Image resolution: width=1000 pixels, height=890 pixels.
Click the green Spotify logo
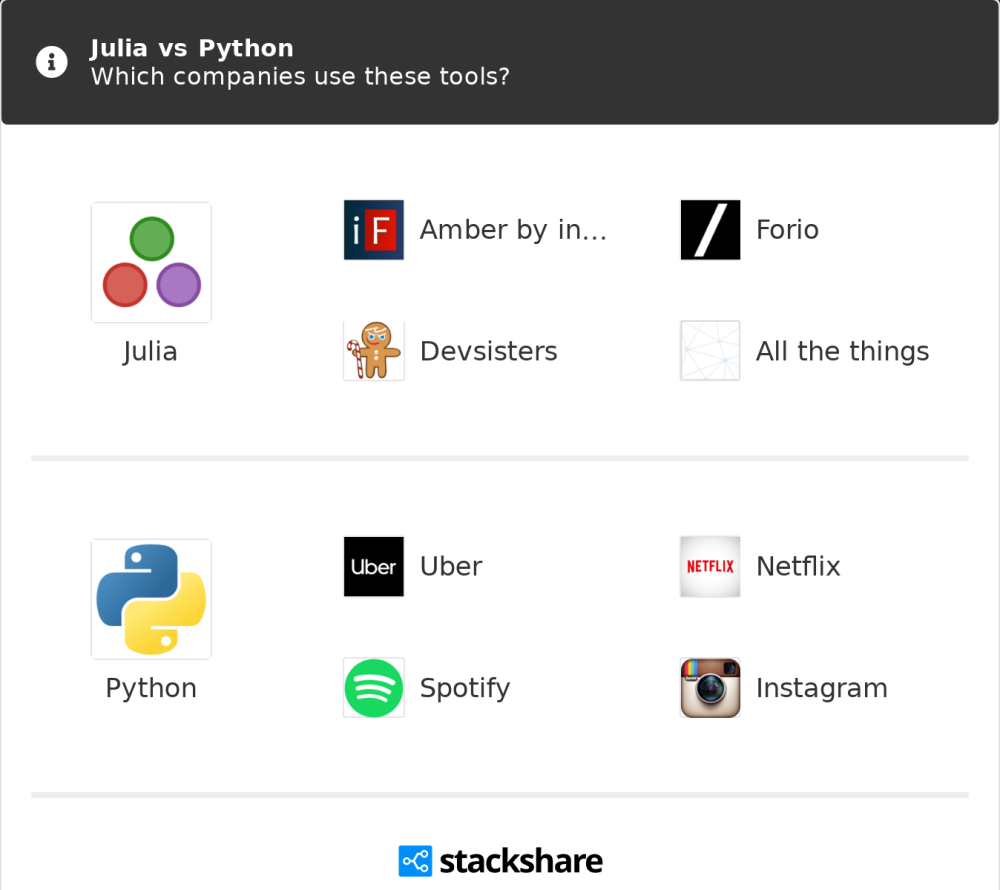pos(374,688)
